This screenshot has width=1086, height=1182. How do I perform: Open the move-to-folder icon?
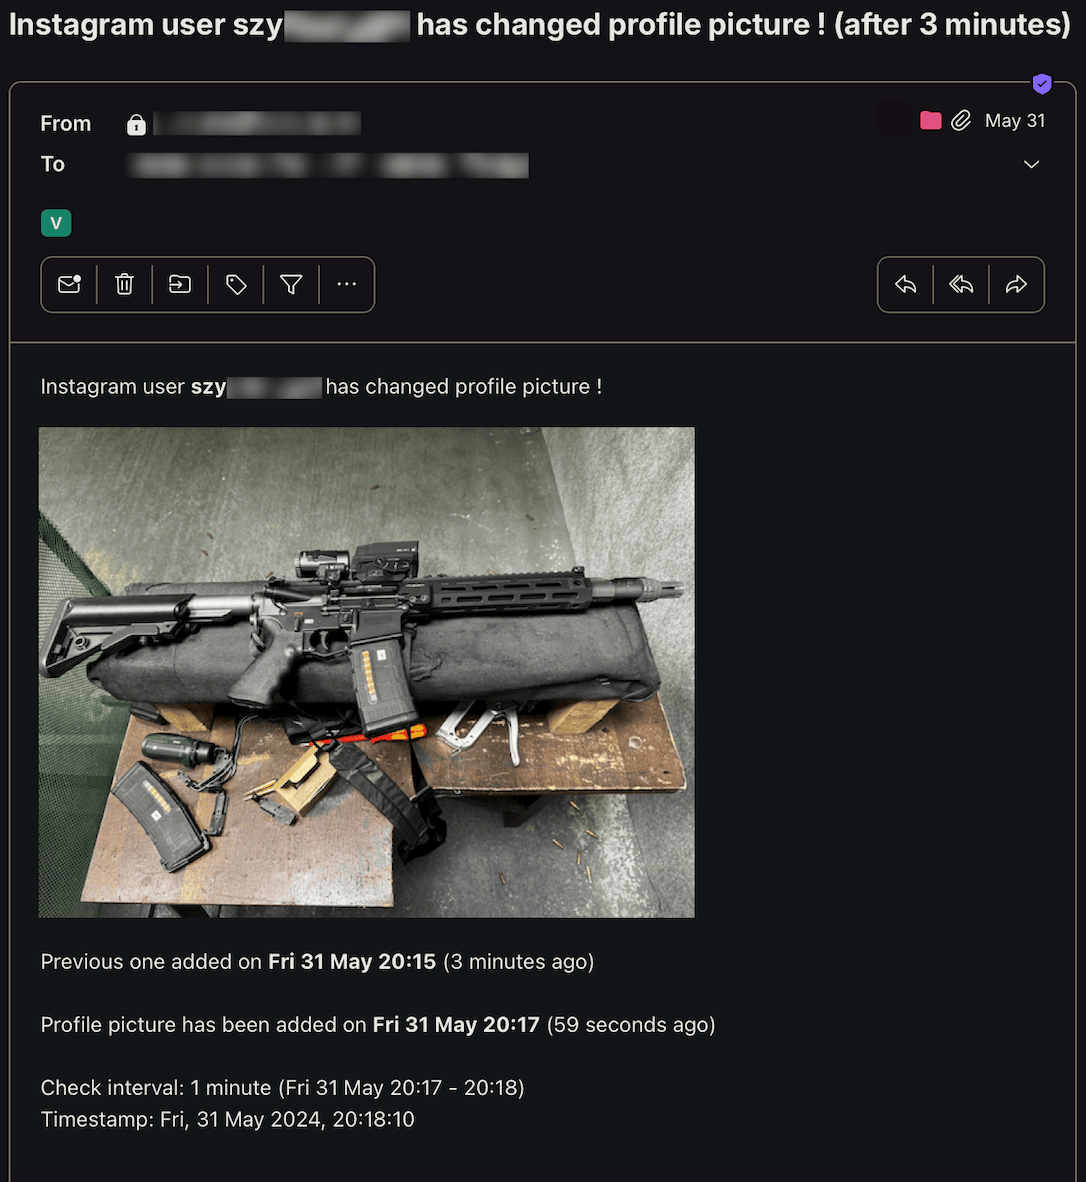(x=180, y=284)
